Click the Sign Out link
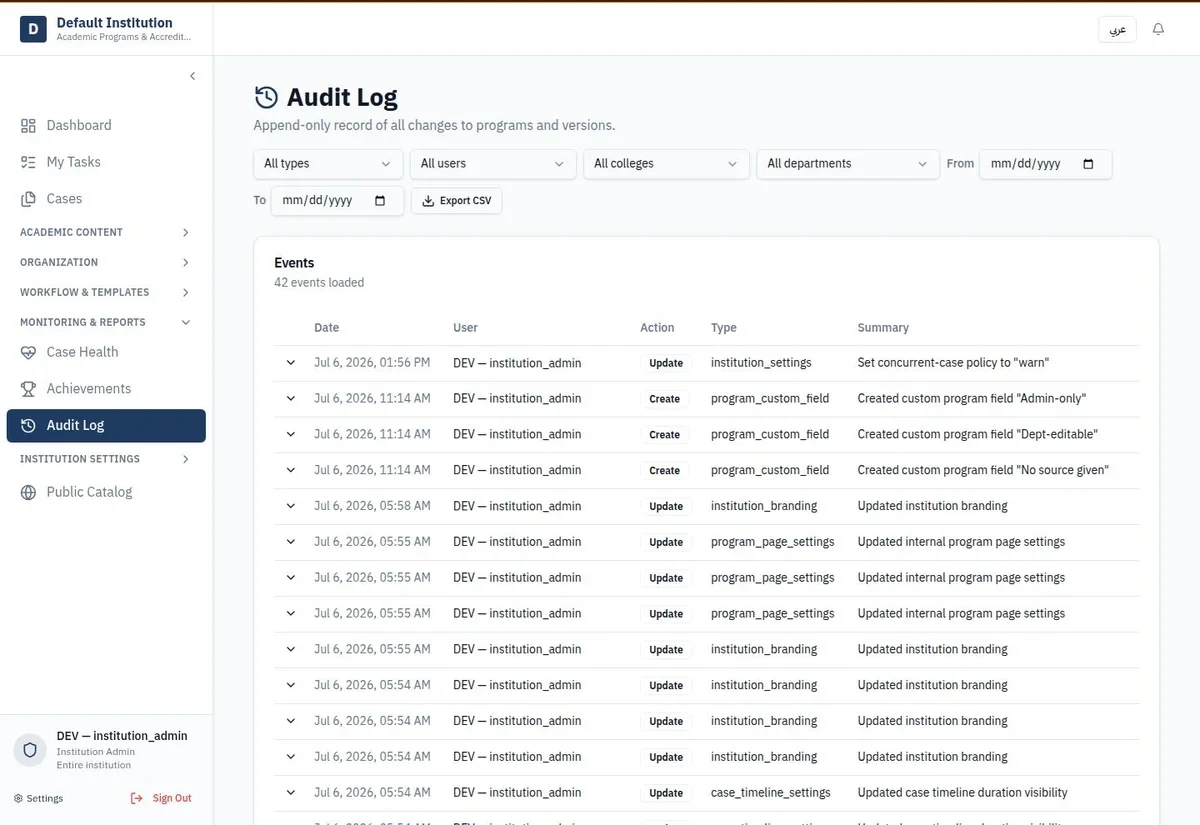Image resolution: width=1200 pixels, height=825 pixels. click(161, 798)
